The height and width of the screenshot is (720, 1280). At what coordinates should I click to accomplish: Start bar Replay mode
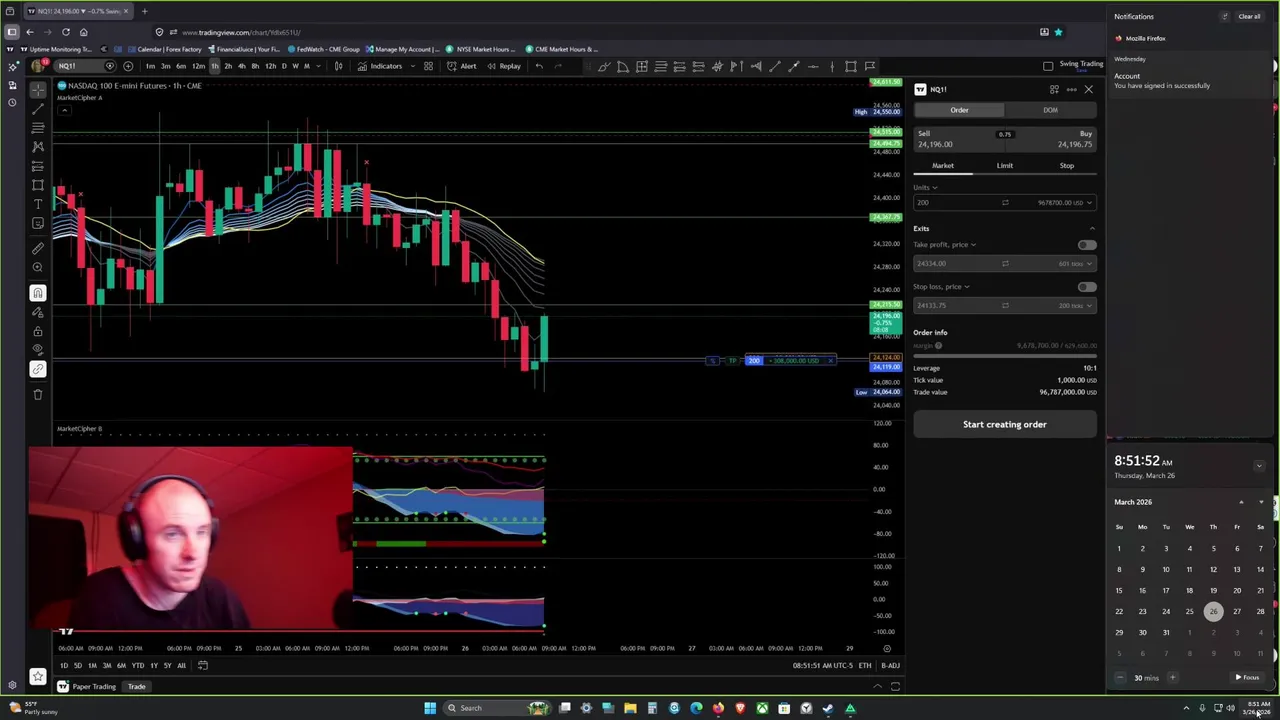[x=503, y=66]
